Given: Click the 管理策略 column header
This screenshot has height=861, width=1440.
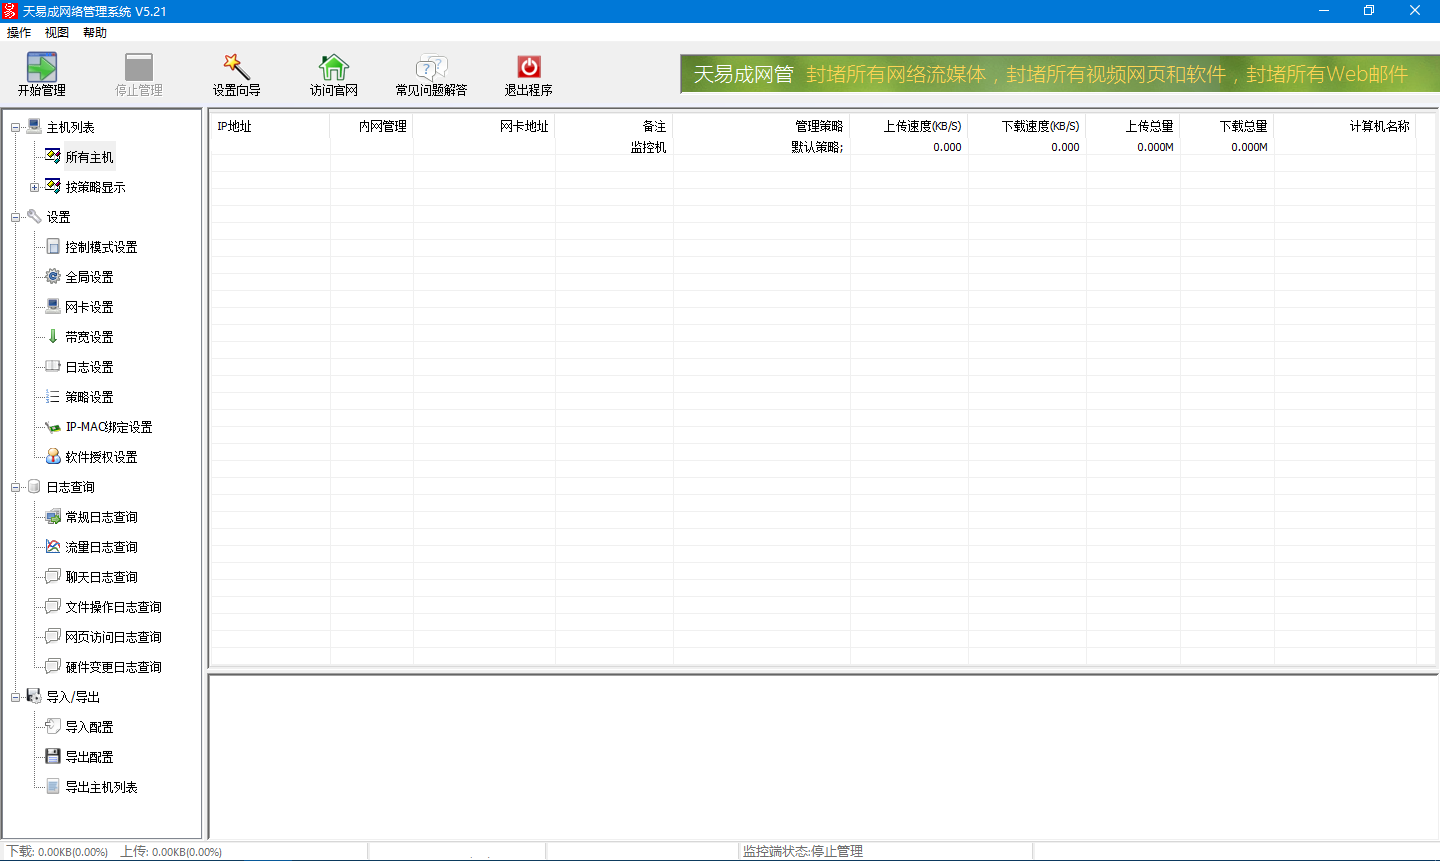Looking at the screenshot, I should [x=762, y=126].
